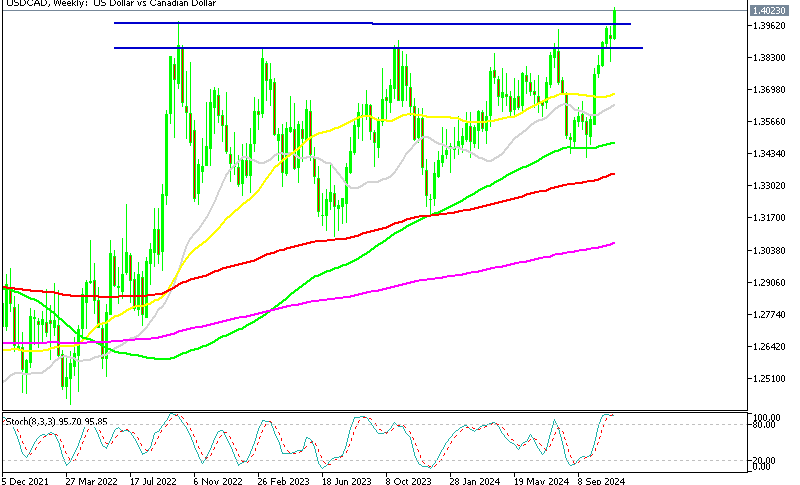Select the current price label 1.40230

pyautogui.click(x=769, y=11)
